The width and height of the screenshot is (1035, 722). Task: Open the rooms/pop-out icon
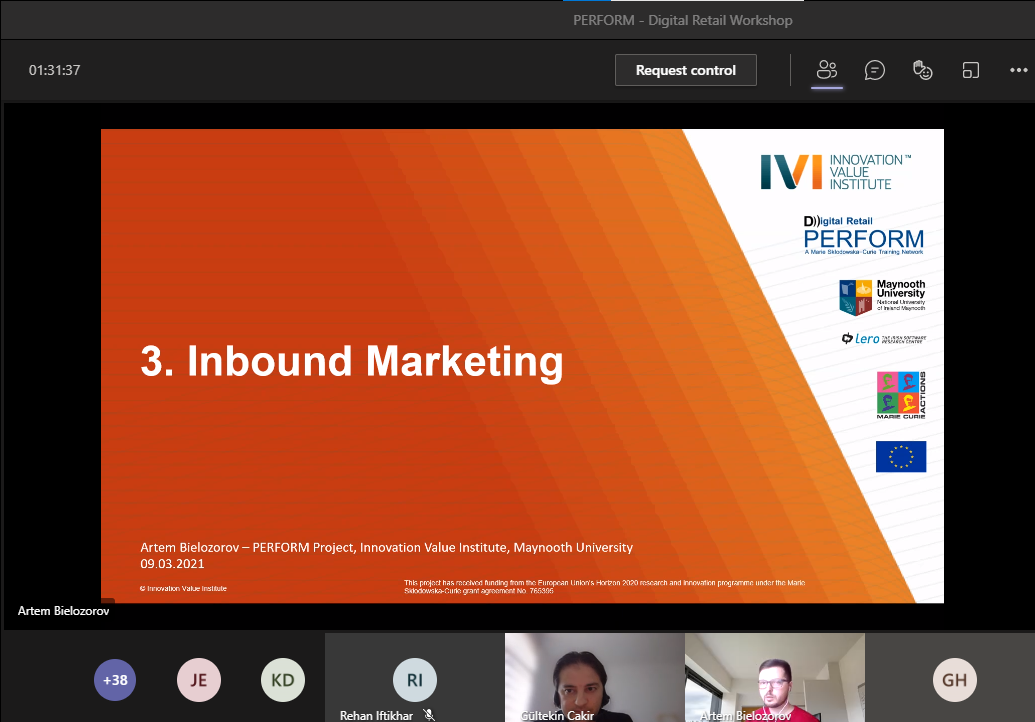click(x=970, y=70)
